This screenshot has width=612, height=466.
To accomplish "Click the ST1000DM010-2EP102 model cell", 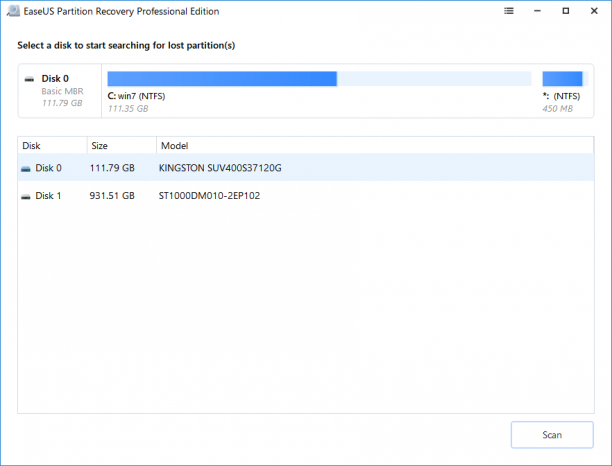I will click(x=209, y=196).
